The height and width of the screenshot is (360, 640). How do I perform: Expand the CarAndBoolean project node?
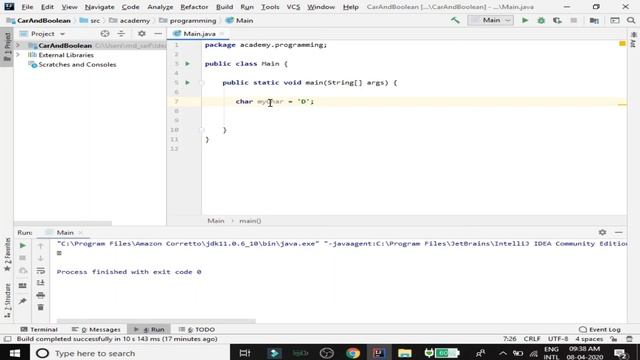(x=18, y=45)
